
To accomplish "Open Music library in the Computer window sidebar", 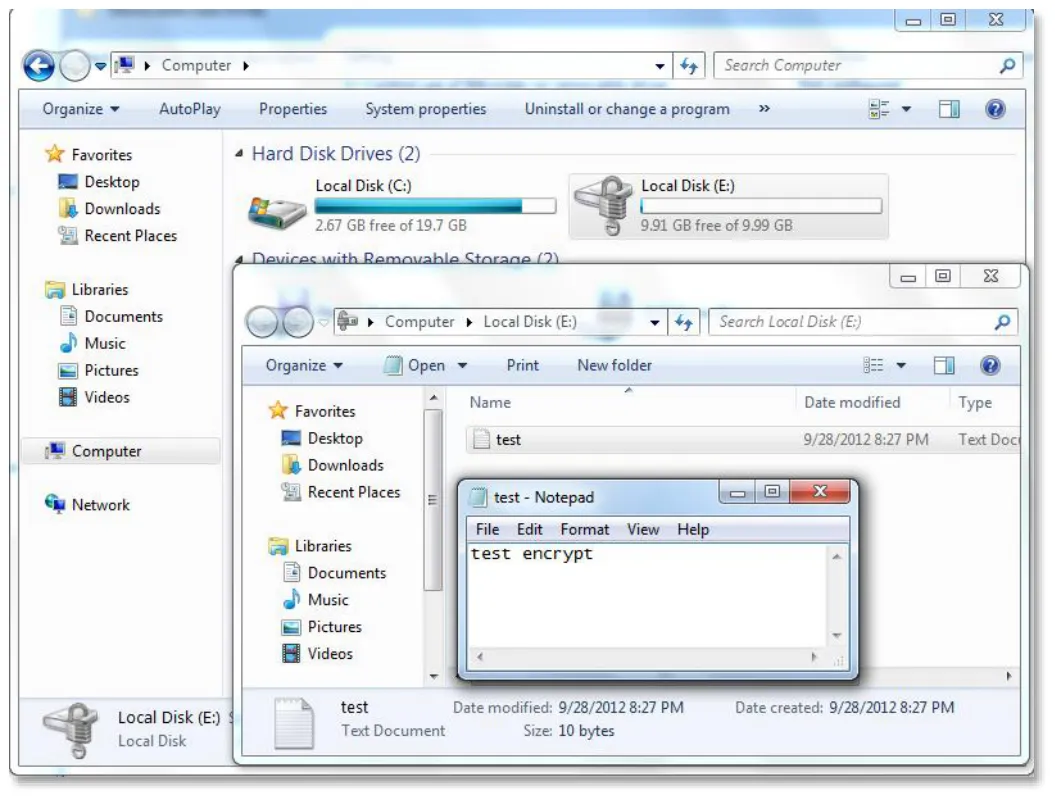I will coord(104,344).
